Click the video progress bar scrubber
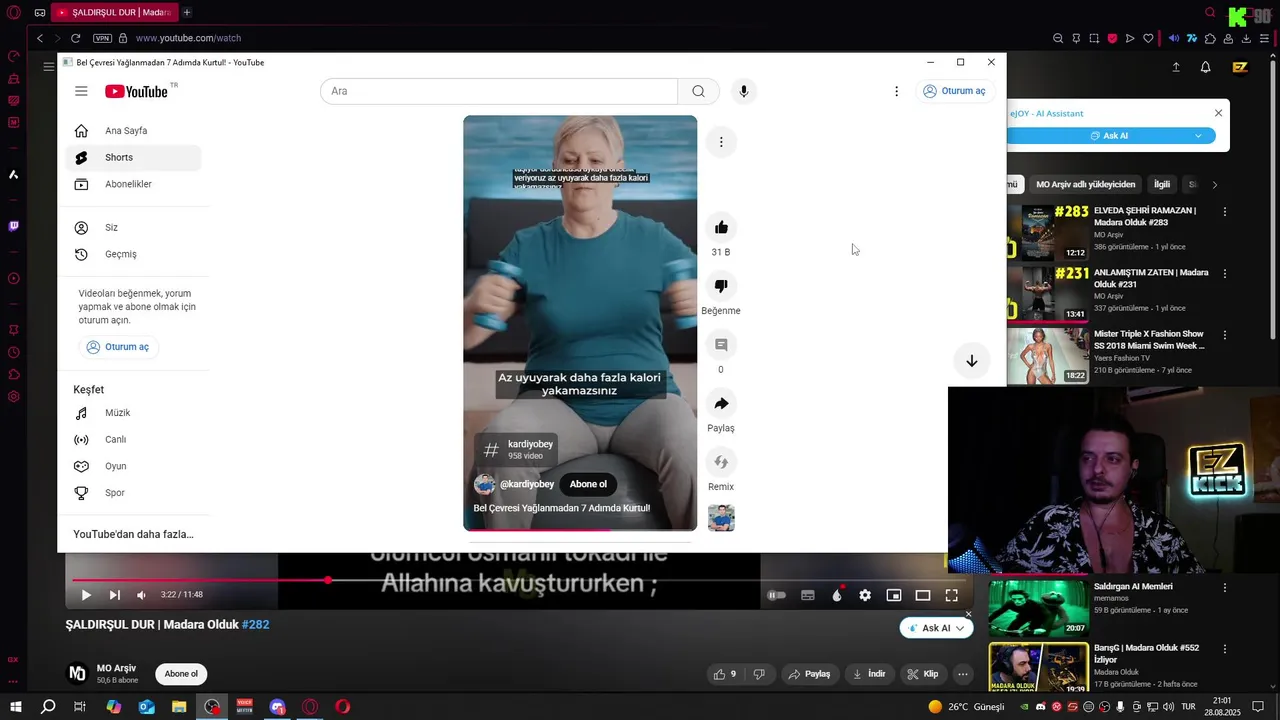The image size is (1280, 720). coord(328,580)
